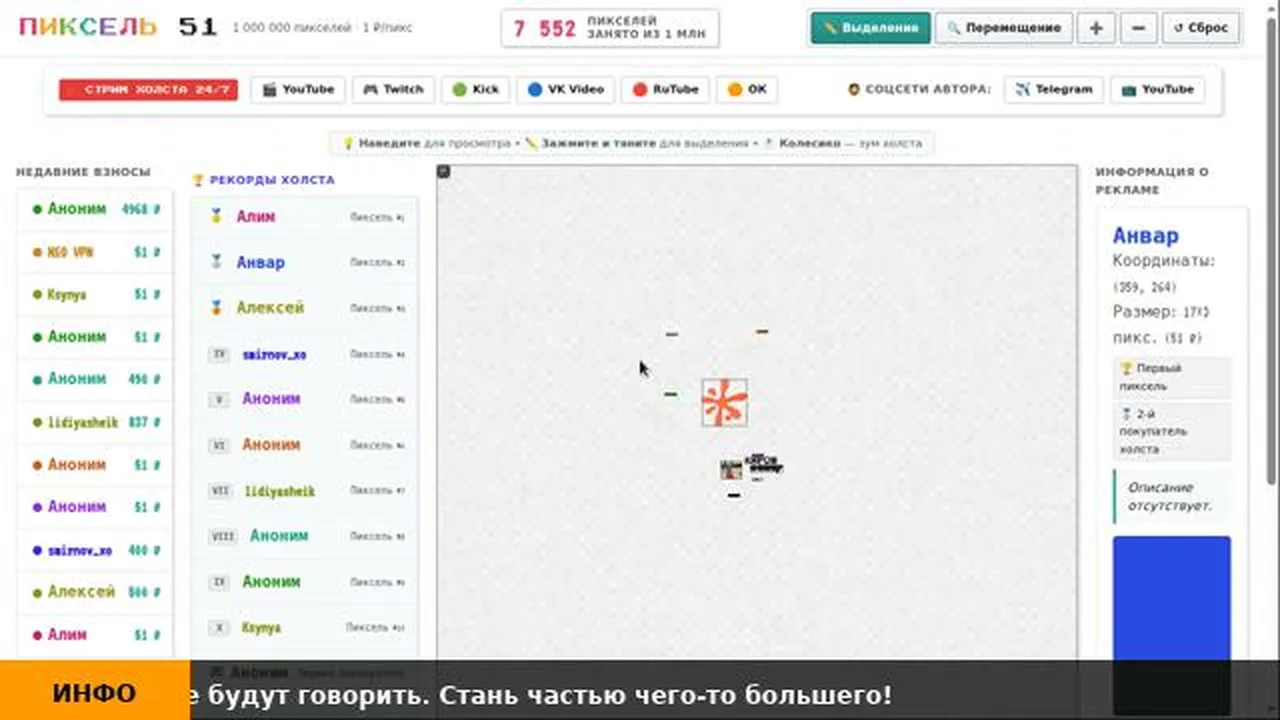Image resolution: width=1280 pixels, height=720 pixels.
Task: Click the green dash pixel block on canvas
Action: pyautogui.click(x=671, y=394)
